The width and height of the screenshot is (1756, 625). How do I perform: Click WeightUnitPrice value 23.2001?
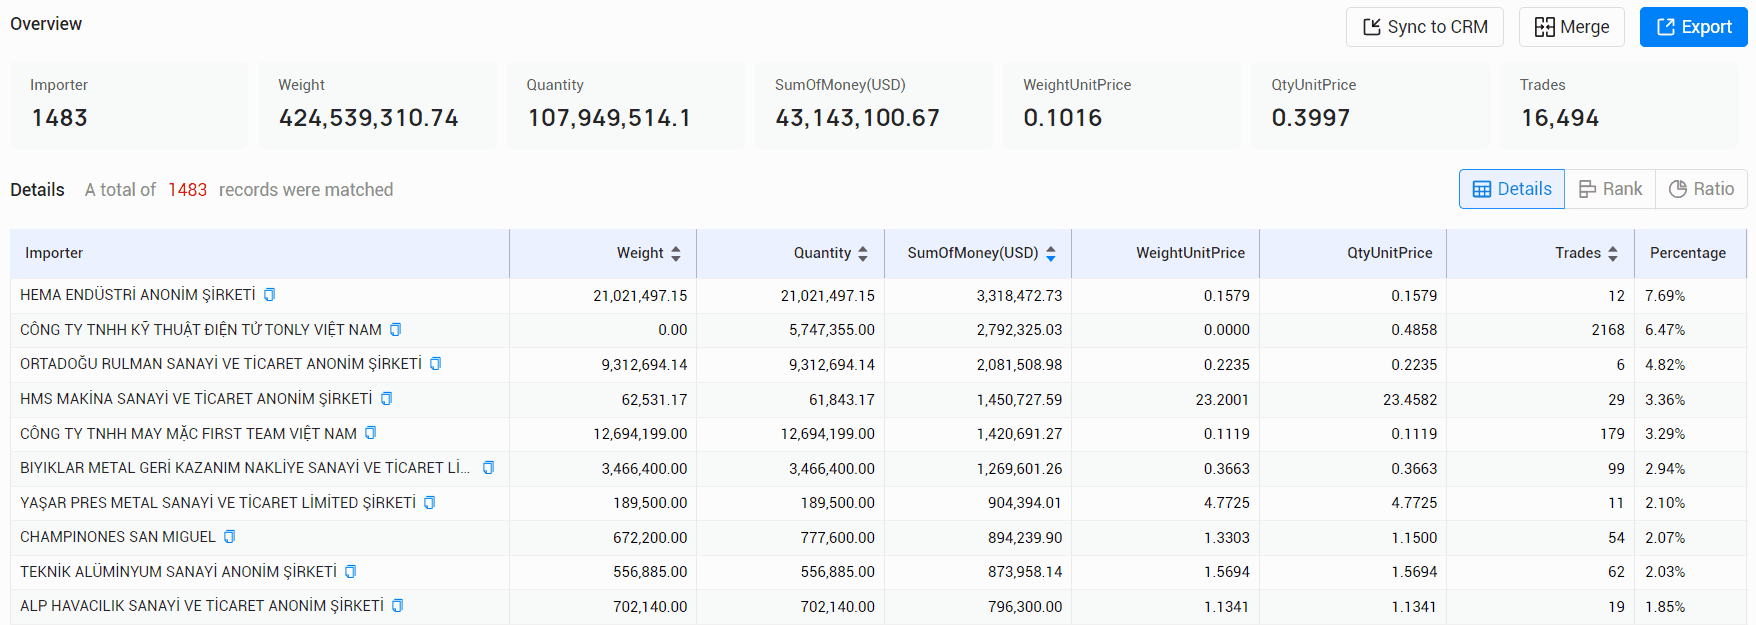pyautogui.click(x=1222, y=400)
